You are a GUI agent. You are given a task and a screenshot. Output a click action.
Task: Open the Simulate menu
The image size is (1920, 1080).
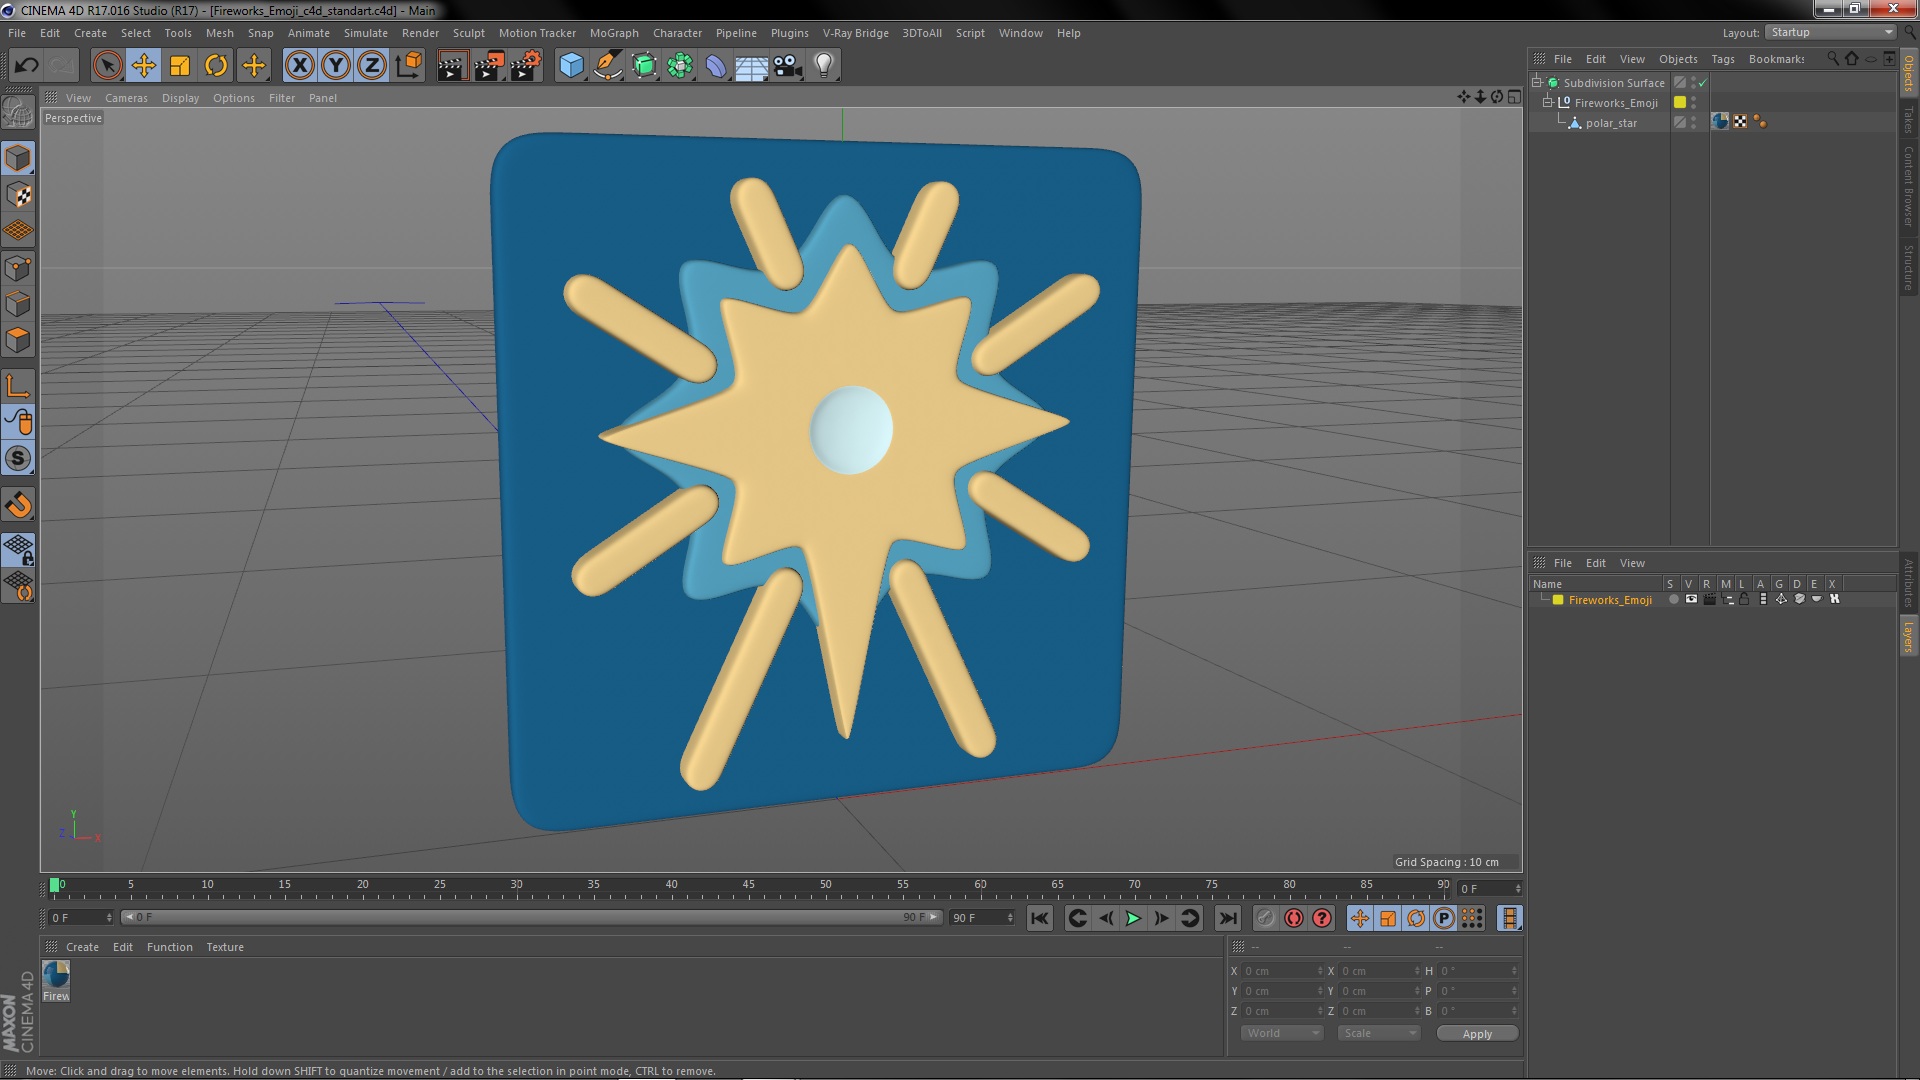click(x=366, y=33)
